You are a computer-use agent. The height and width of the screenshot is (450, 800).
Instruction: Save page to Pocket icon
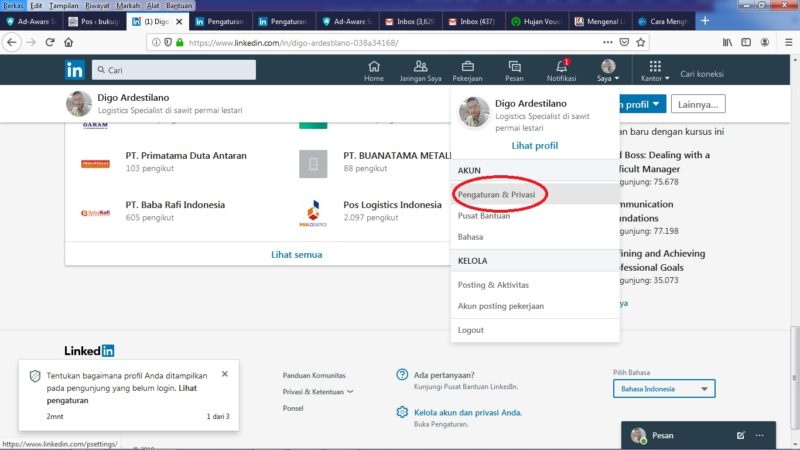click(624, 42)
